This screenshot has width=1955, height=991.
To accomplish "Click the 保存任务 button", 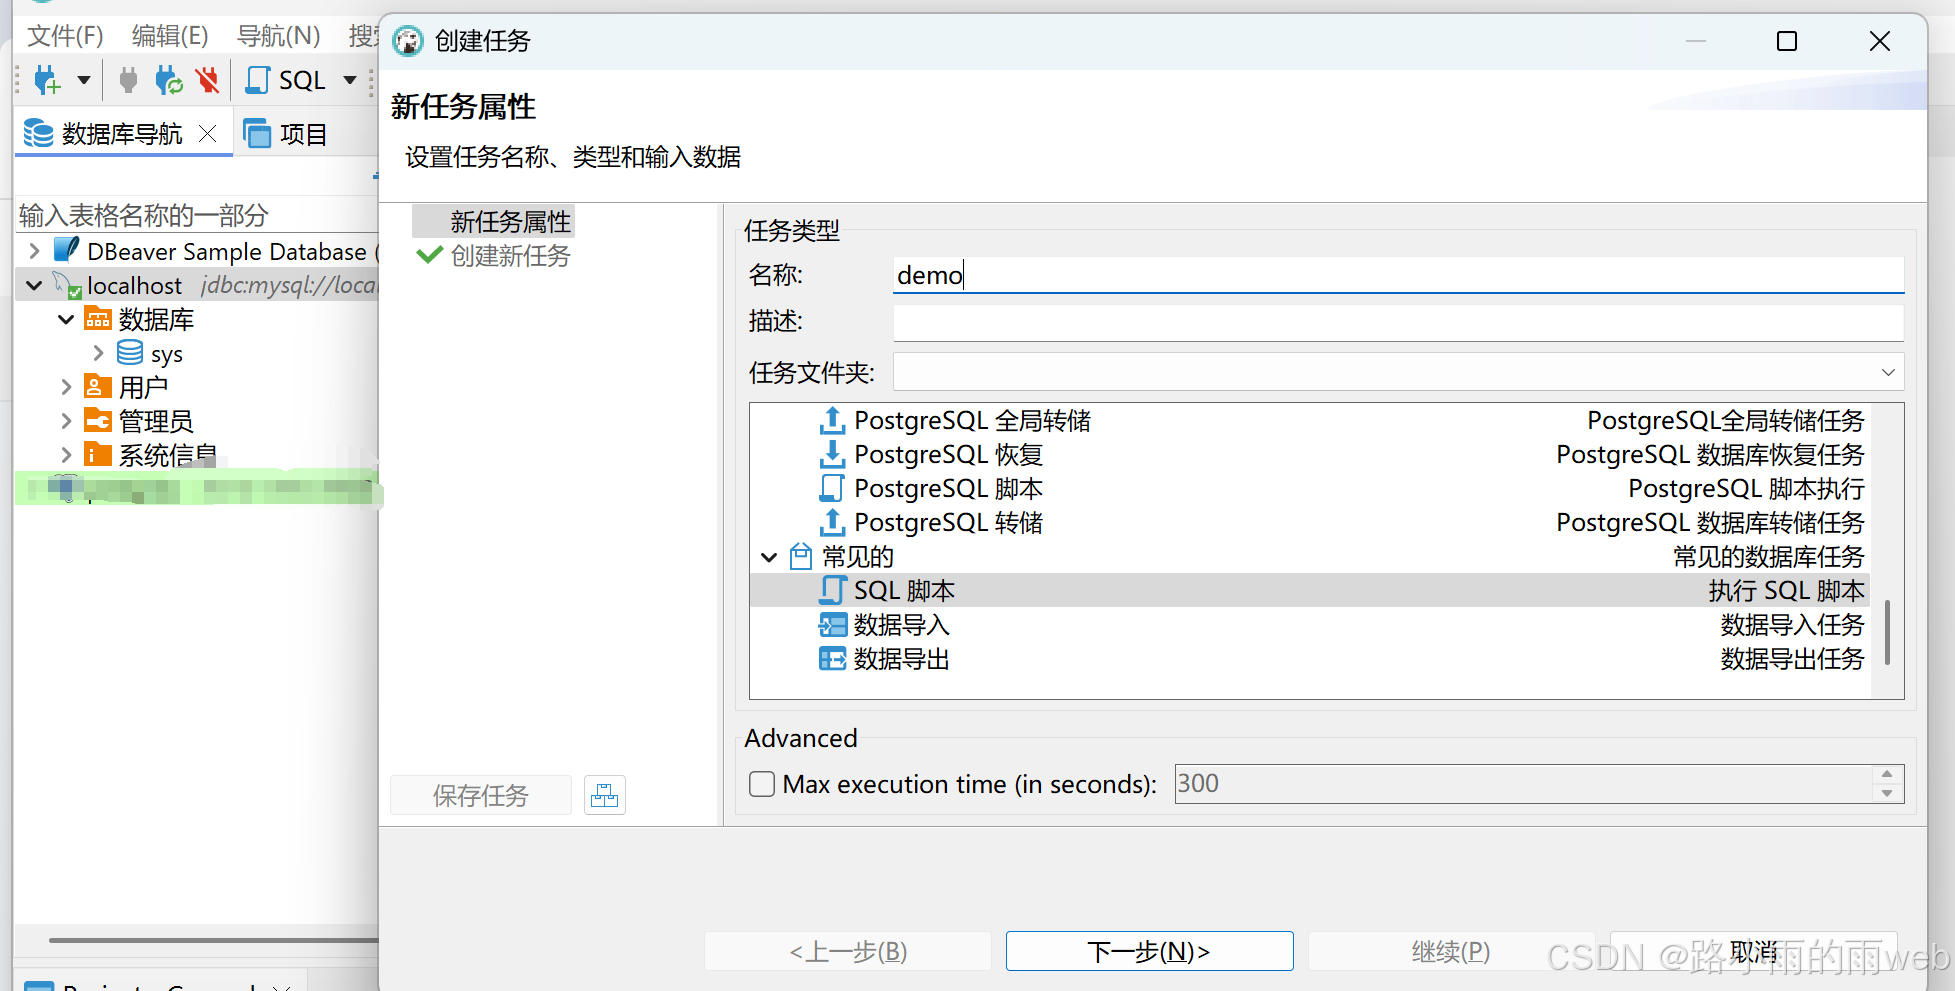I will click(x=481, y=795).
